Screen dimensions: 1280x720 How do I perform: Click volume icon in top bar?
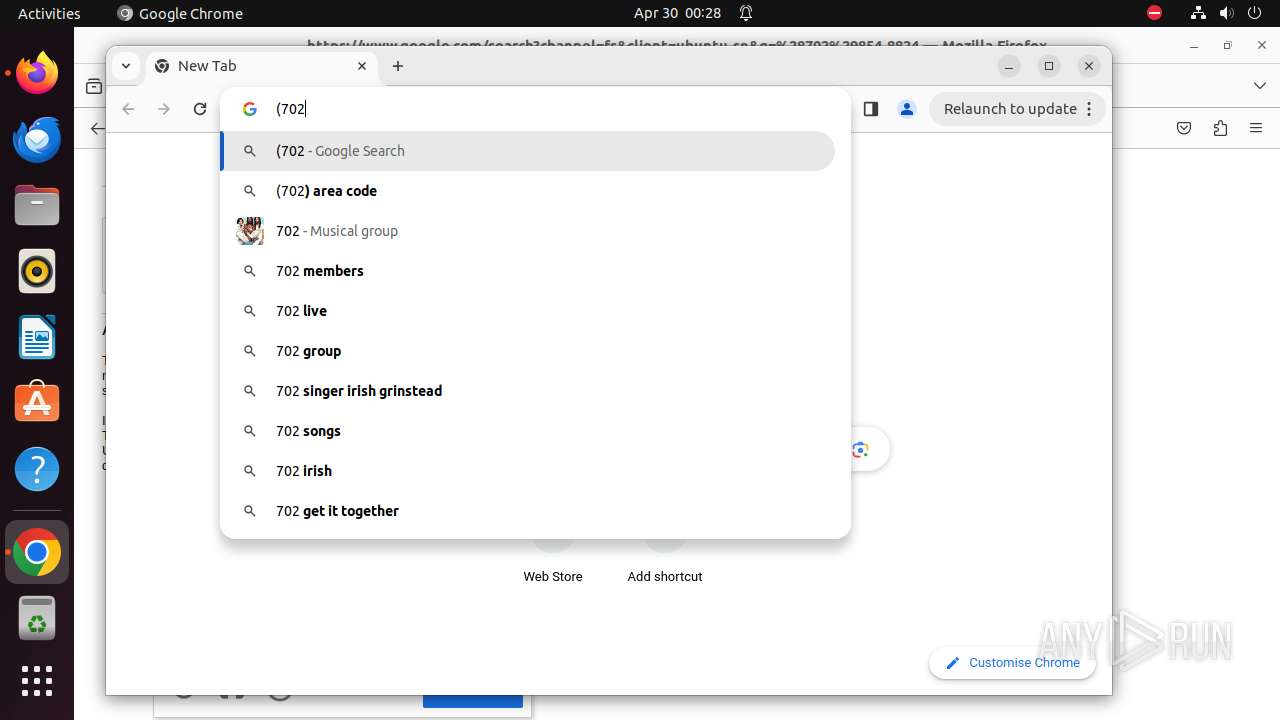pyautogui.click(x=1227, y=13)
